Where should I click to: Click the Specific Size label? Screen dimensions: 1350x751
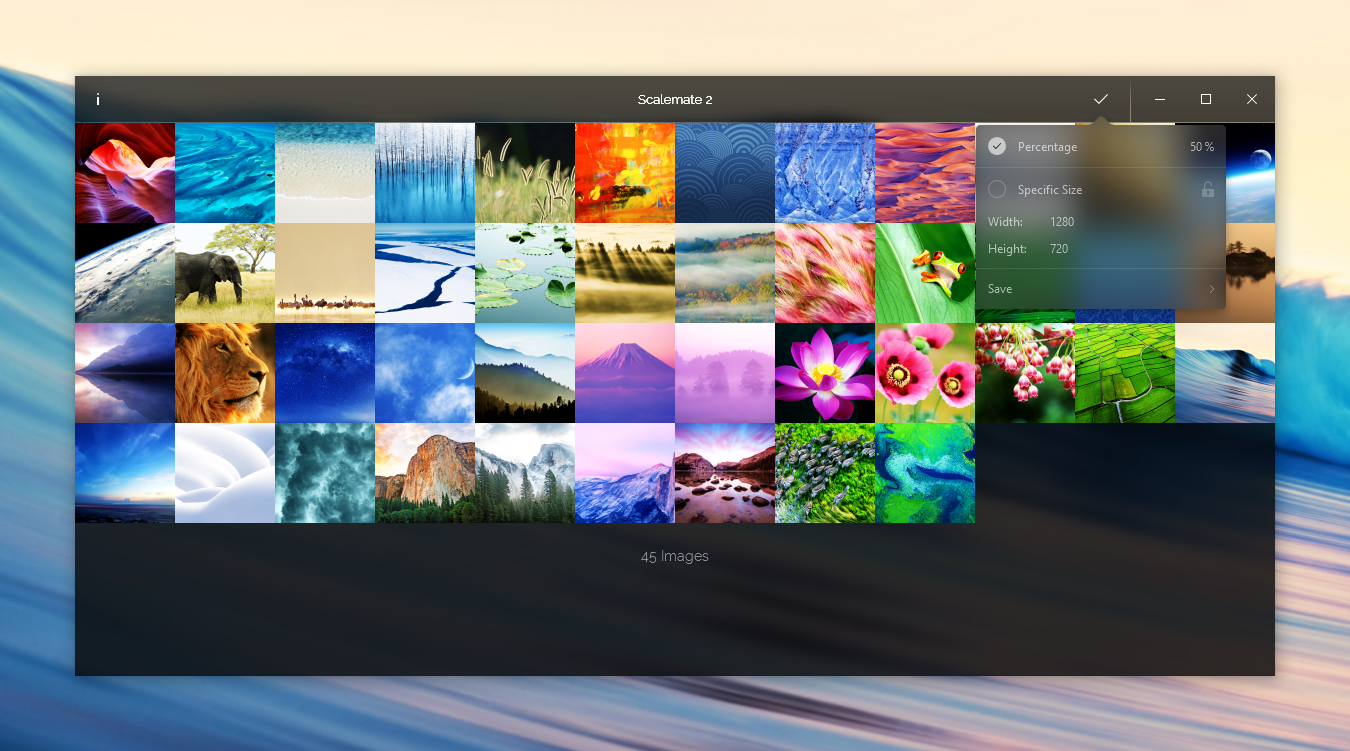pos(1050,190)
